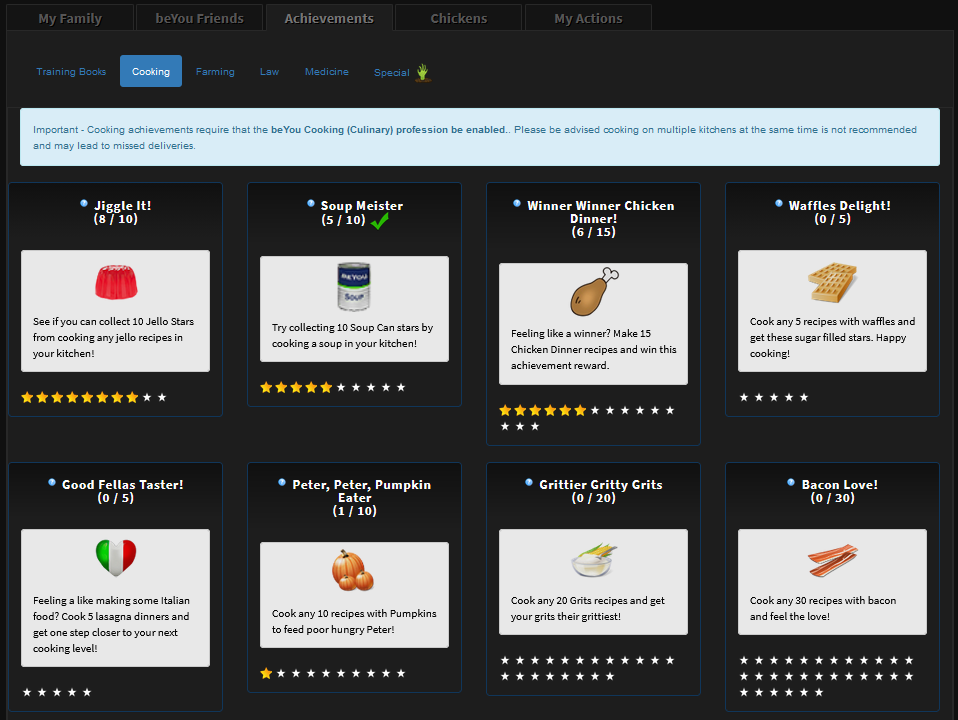Select the beYou soup can icon
Viewport: 958px width, 720px height.
point(354,287)
